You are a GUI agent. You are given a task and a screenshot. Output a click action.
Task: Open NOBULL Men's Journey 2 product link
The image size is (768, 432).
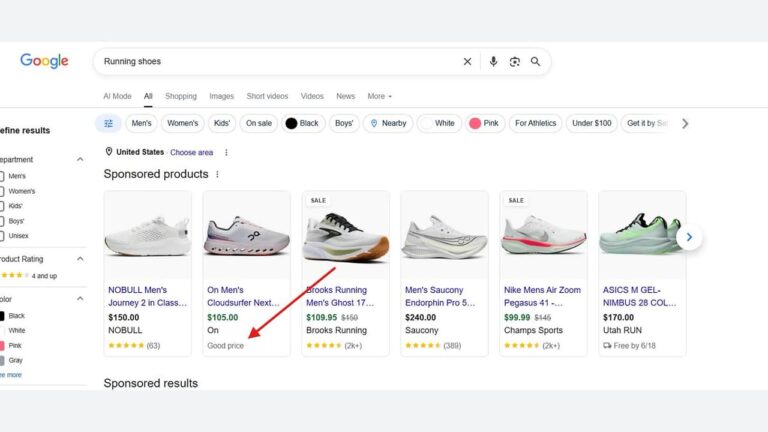pyautogui.click(x=147, y=296)
